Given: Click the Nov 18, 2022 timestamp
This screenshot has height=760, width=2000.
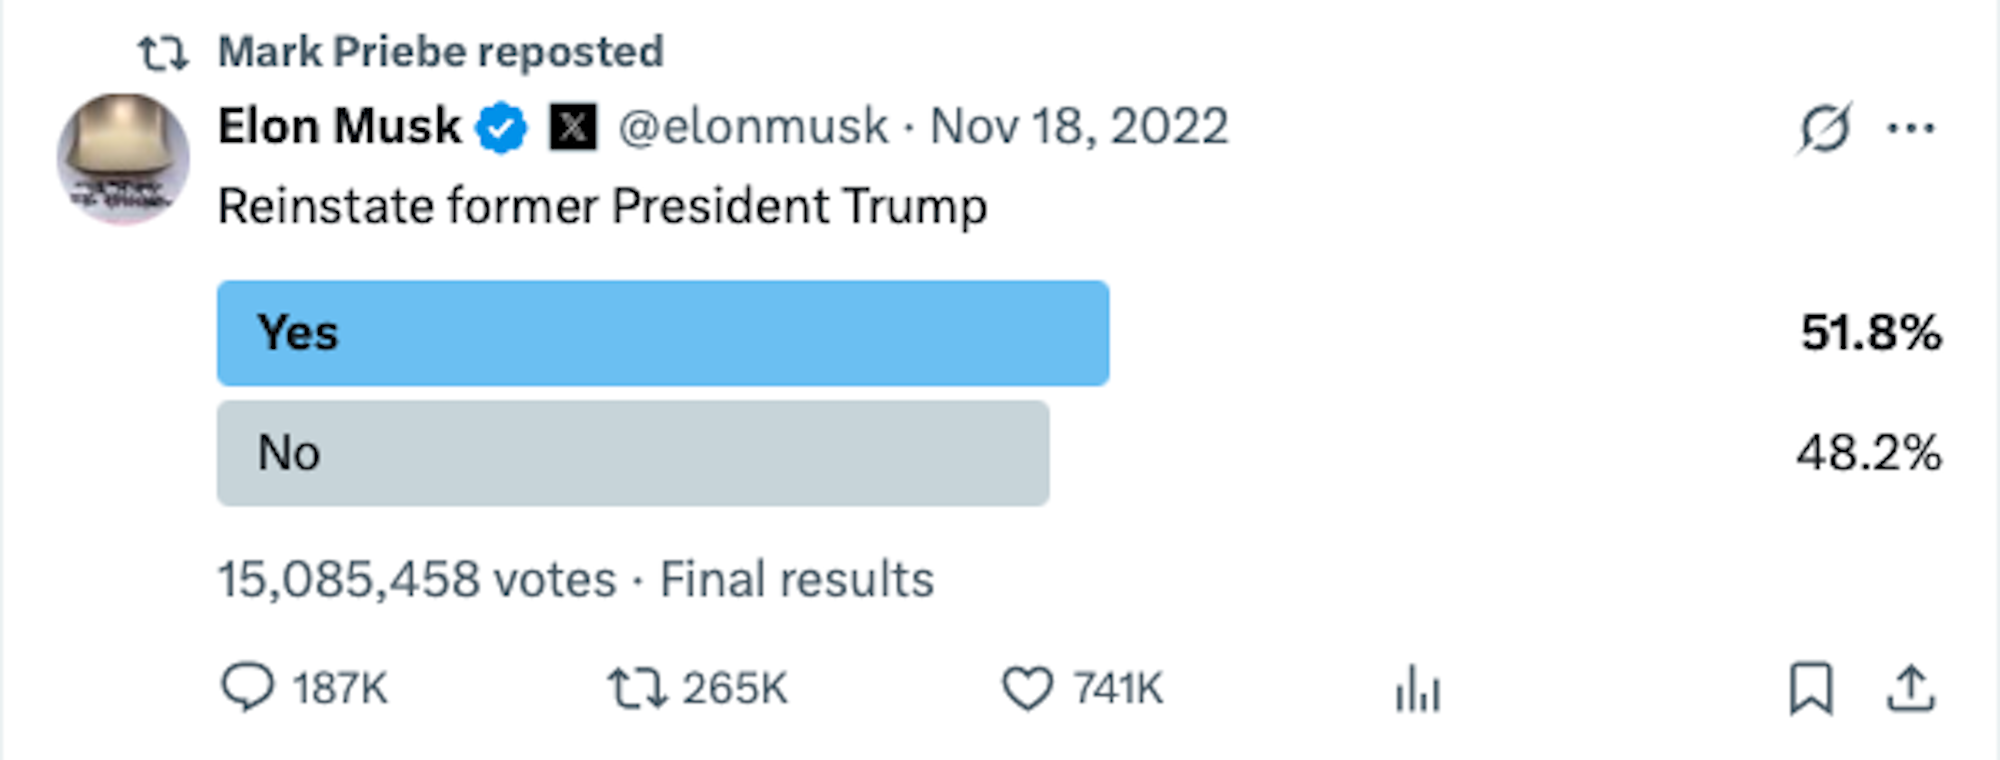Looking at the screenshot, I should (1079, 127).
